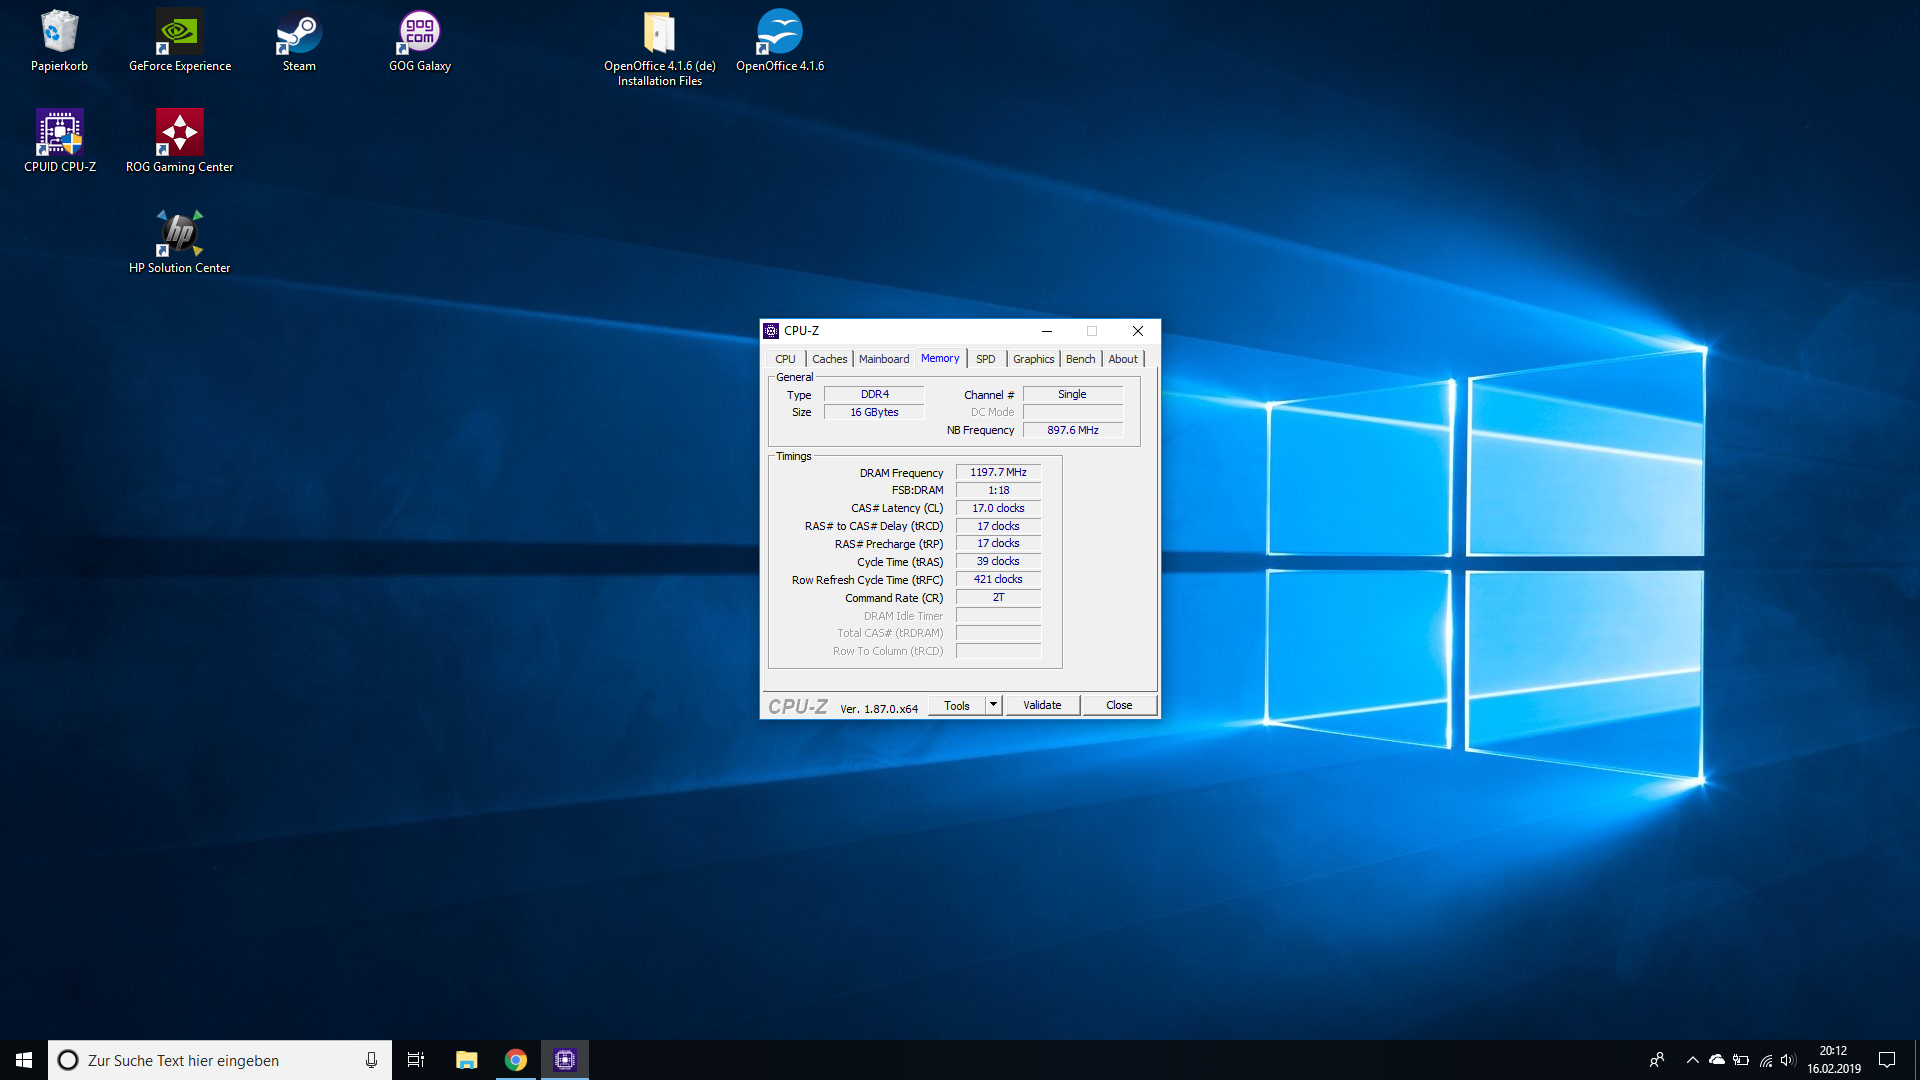The width and height of the screenshot is (1920, 1080).
Task: Select HP Solution Center desktop icon
Action: pos(180,242)
